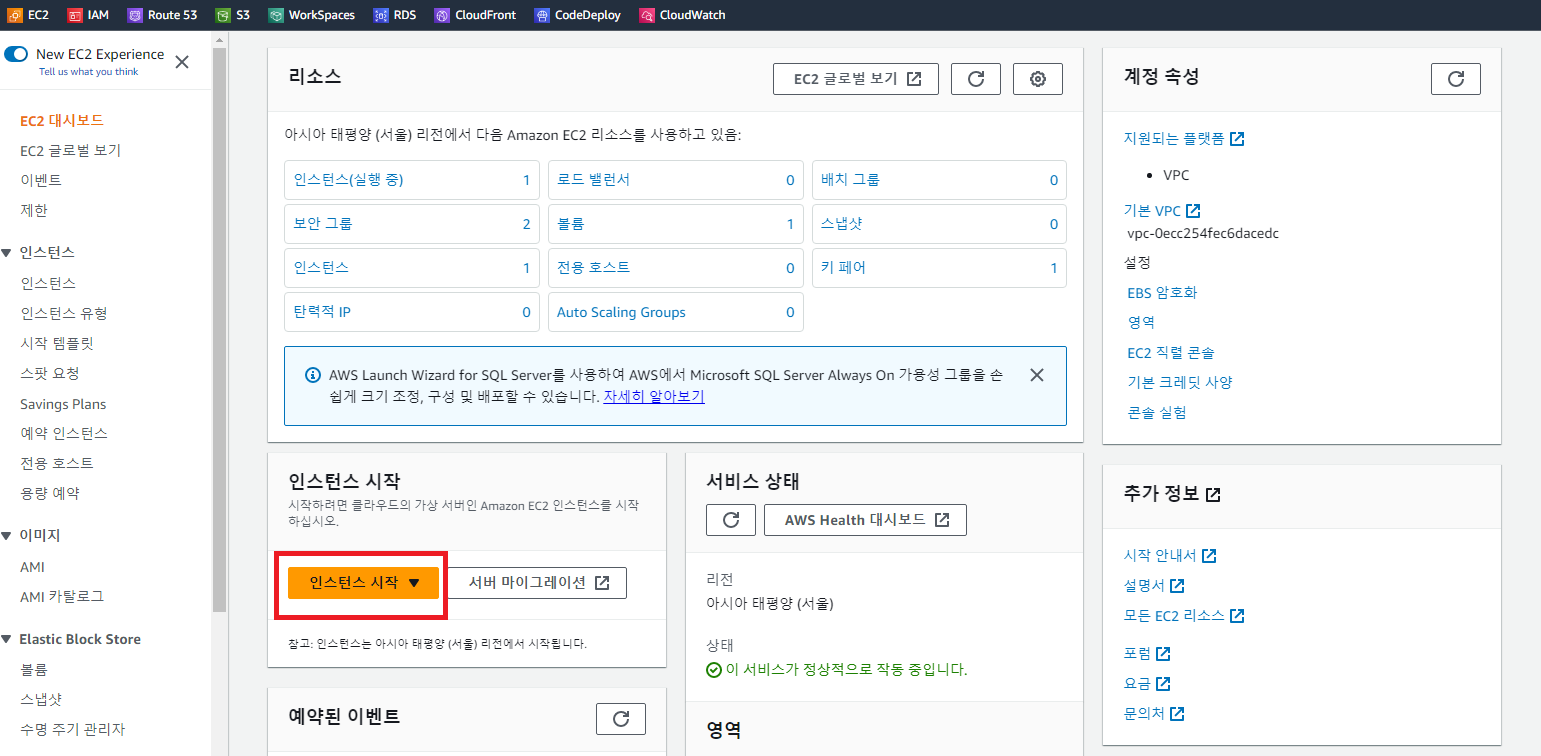The image size is (1541, 756).
Task: Open the CodeDeploy service shortcut
Action: point(577,15)
